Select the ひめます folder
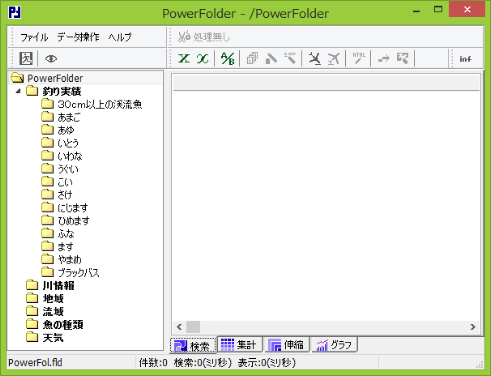This screenshot has width=491, height=376. click(x=73, y=221)
